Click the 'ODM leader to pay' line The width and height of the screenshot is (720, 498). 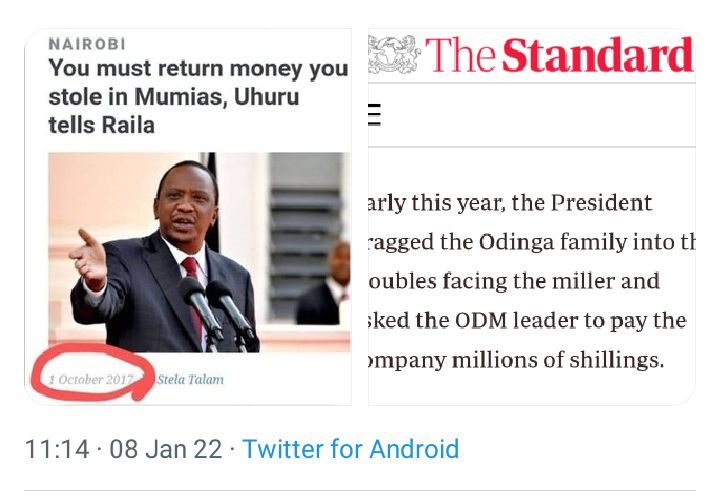click(528, 320)
